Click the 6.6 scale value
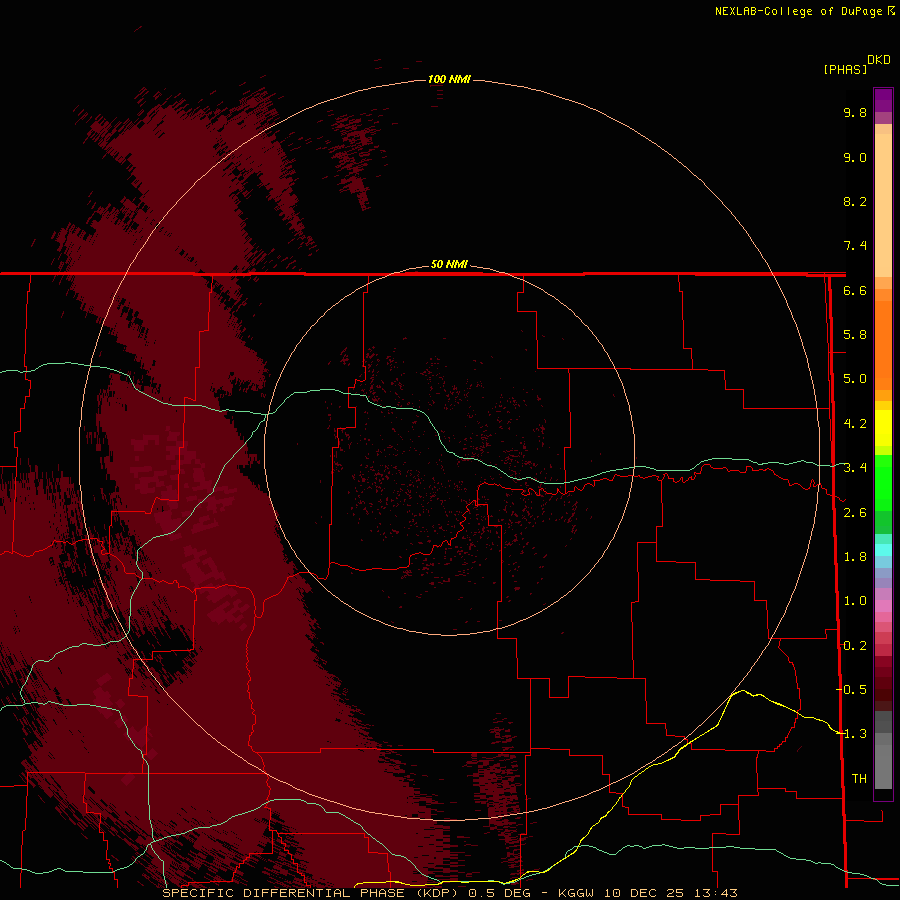The image size is (900, 900). point(855,290)
